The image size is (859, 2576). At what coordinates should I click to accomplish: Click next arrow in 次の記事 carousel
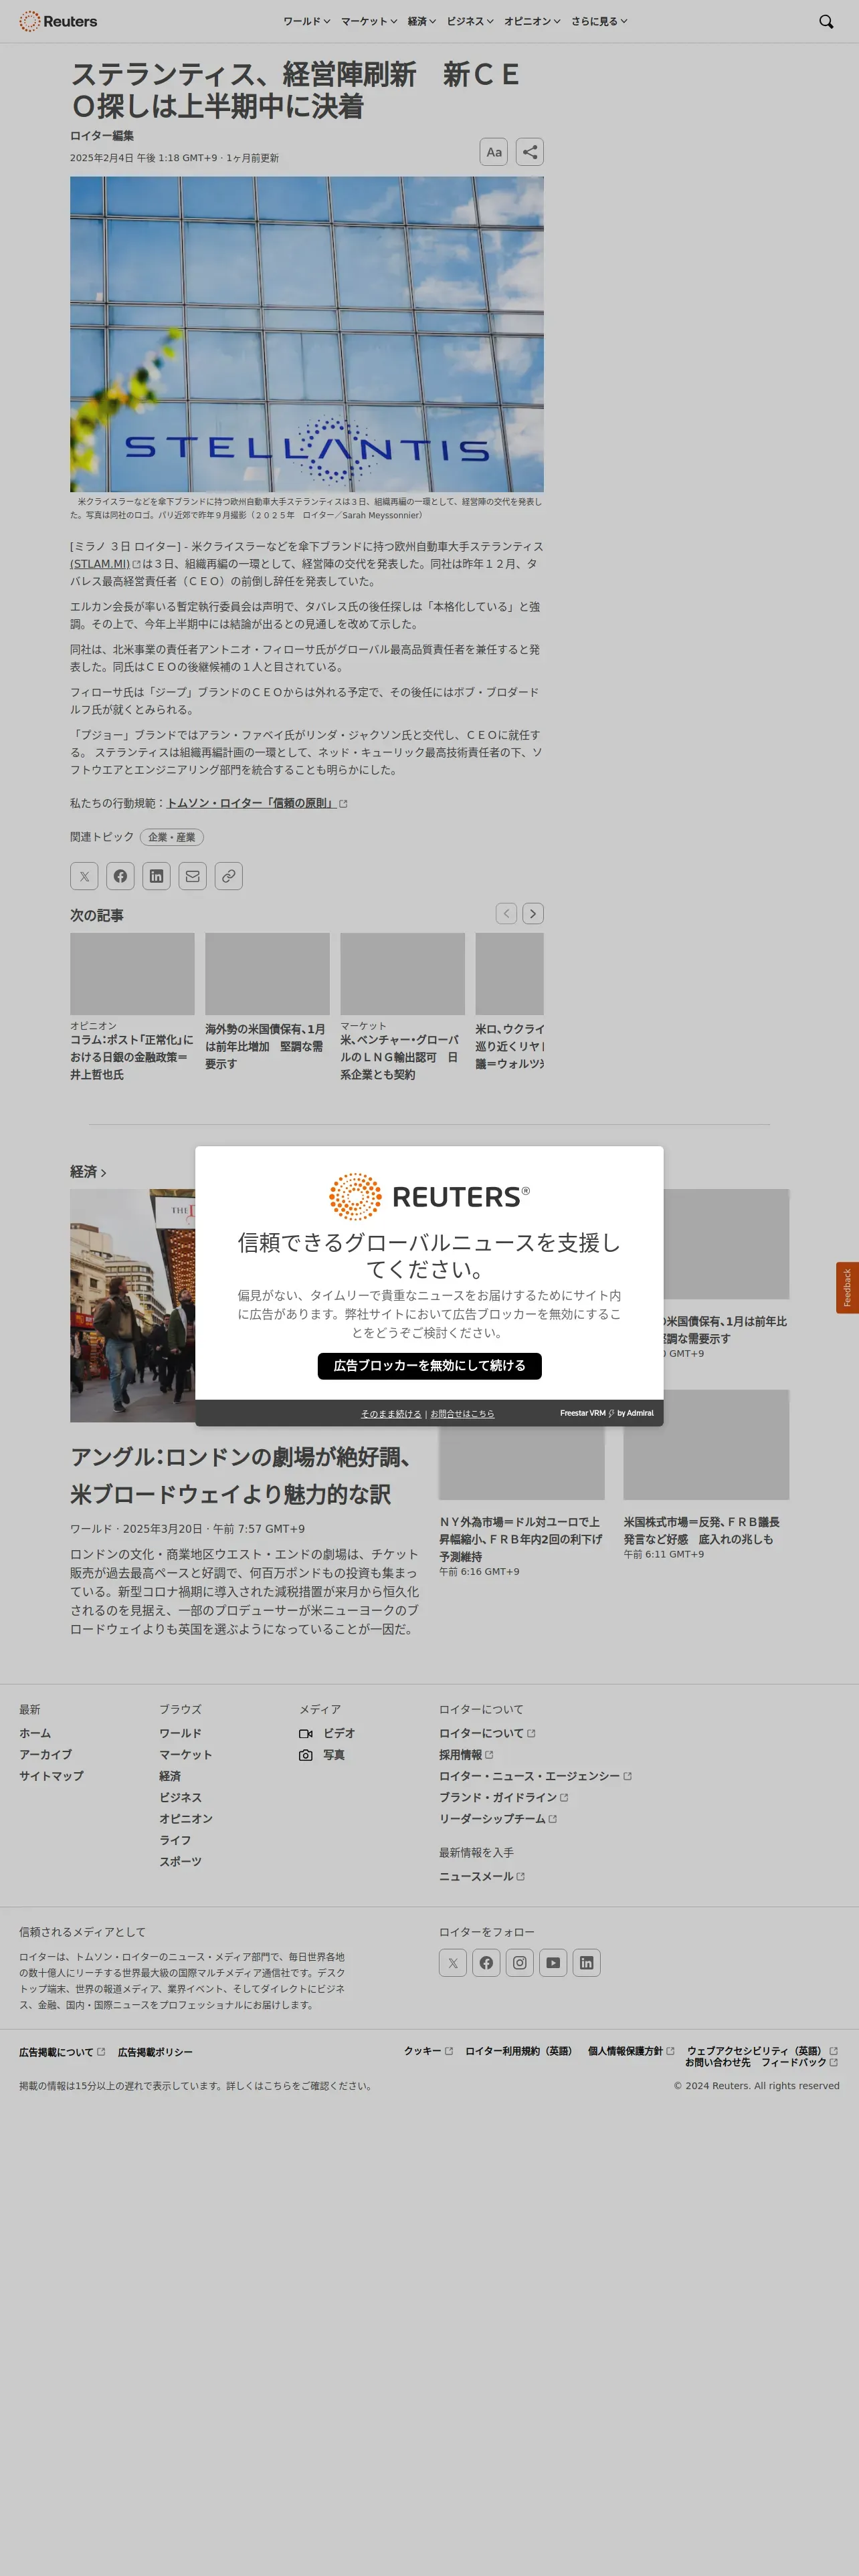pyautogui.click(x=533, y=913)
